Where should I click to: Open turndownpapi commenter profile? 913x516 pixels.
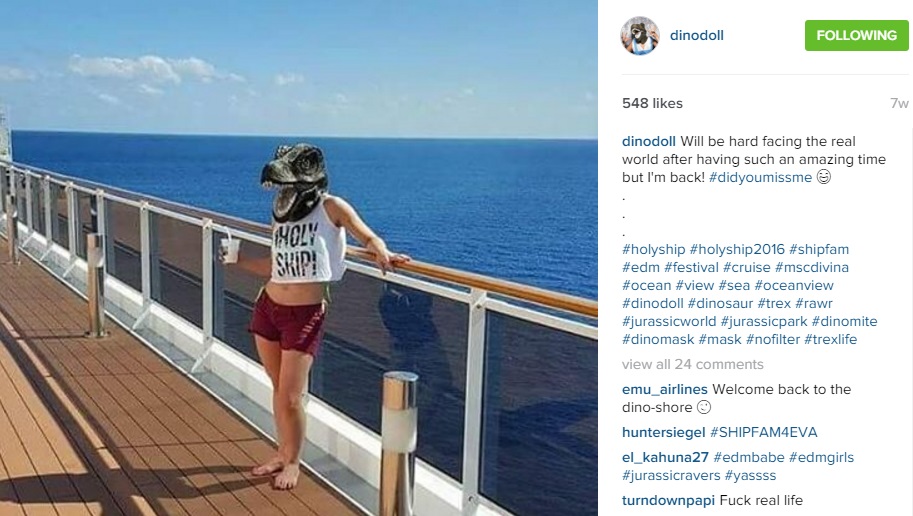(x=668, y=501)
